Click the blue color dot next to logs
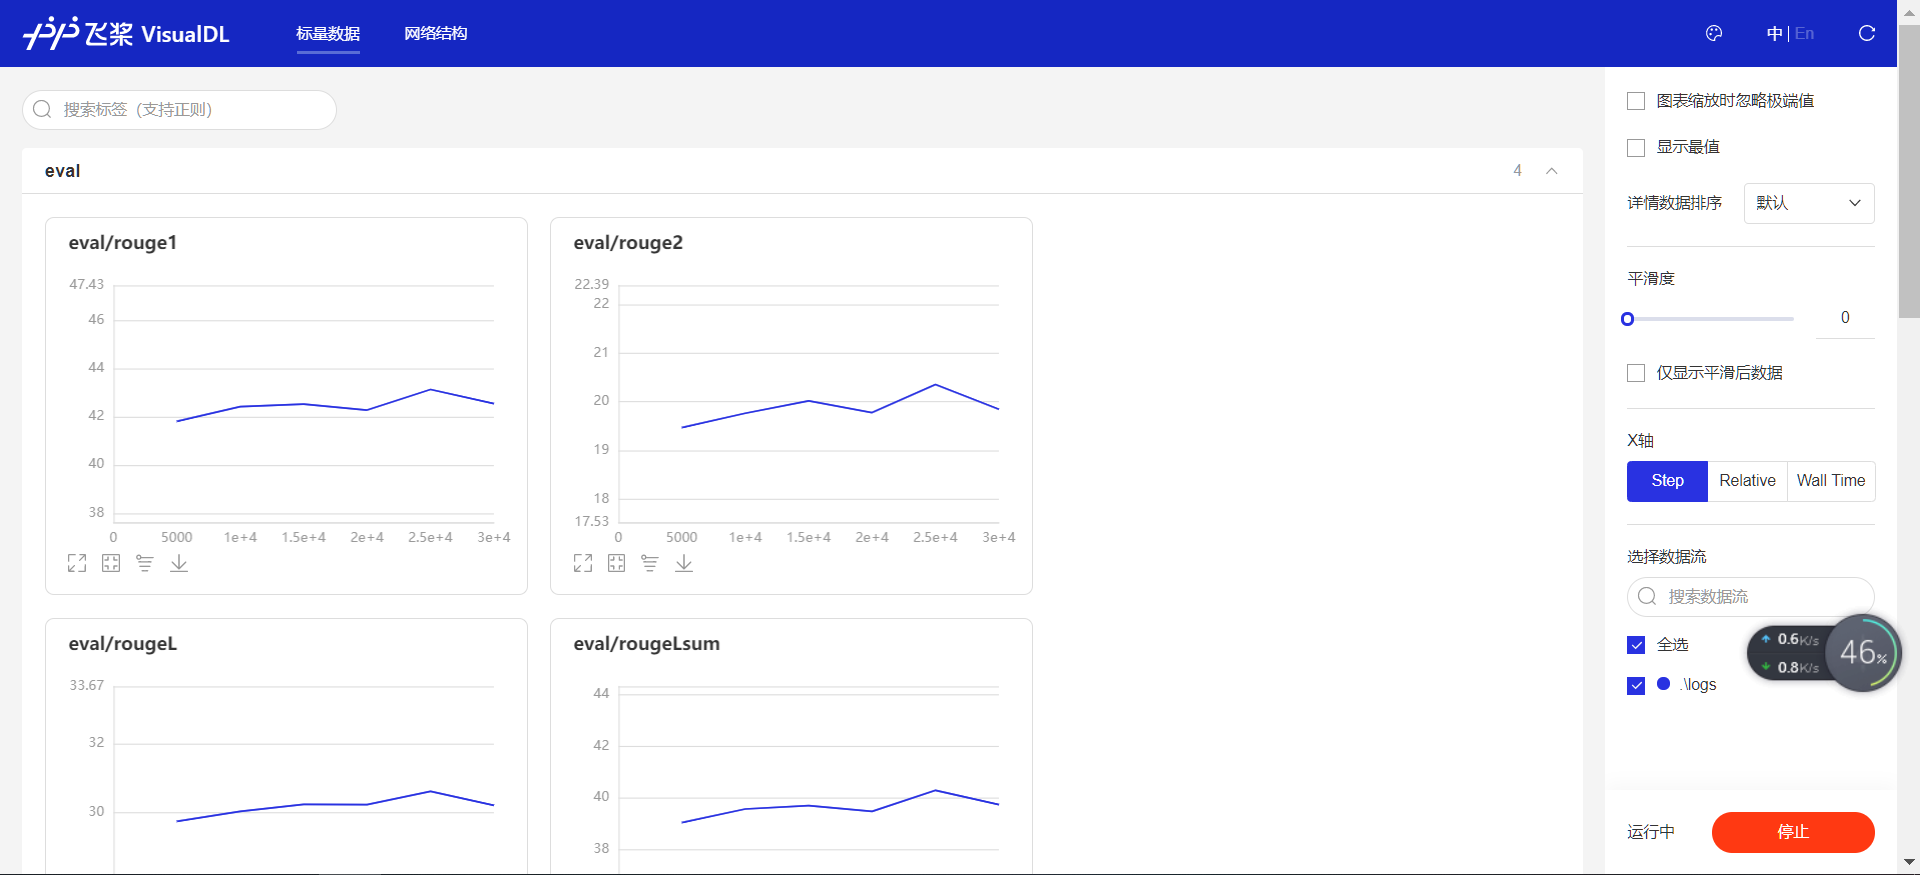This screenshot has width=1920, height=875. [x=1663, y=684]
